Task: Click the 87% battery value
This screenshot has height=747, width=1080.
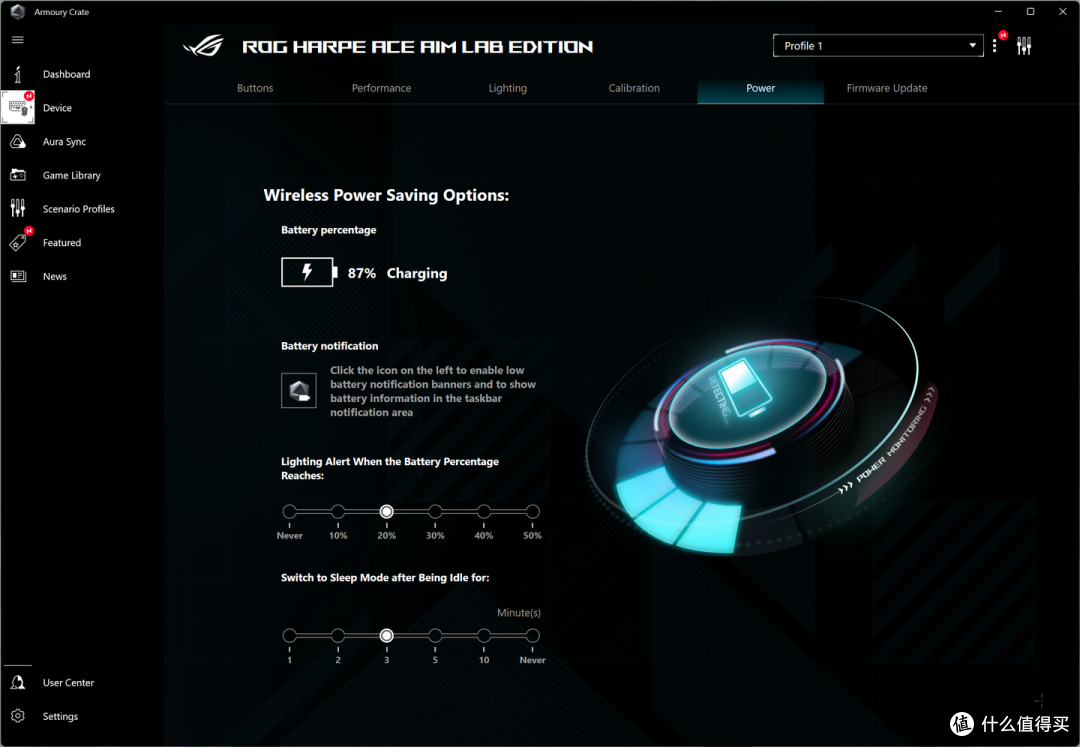Action: click(x=362, y=273)
